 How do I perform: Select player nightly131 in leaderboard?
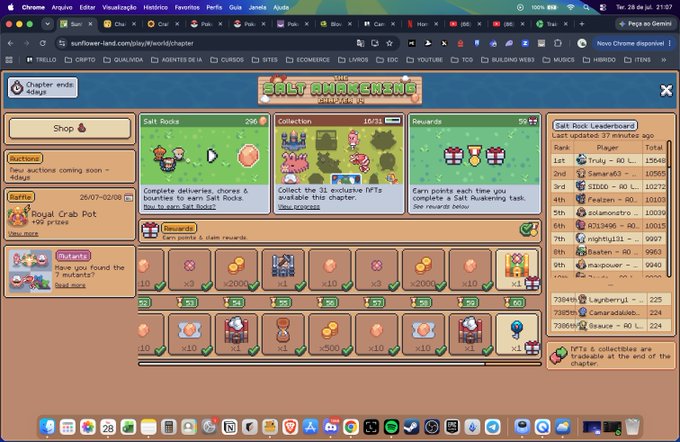pyautogui.click(x=609, y=239)
